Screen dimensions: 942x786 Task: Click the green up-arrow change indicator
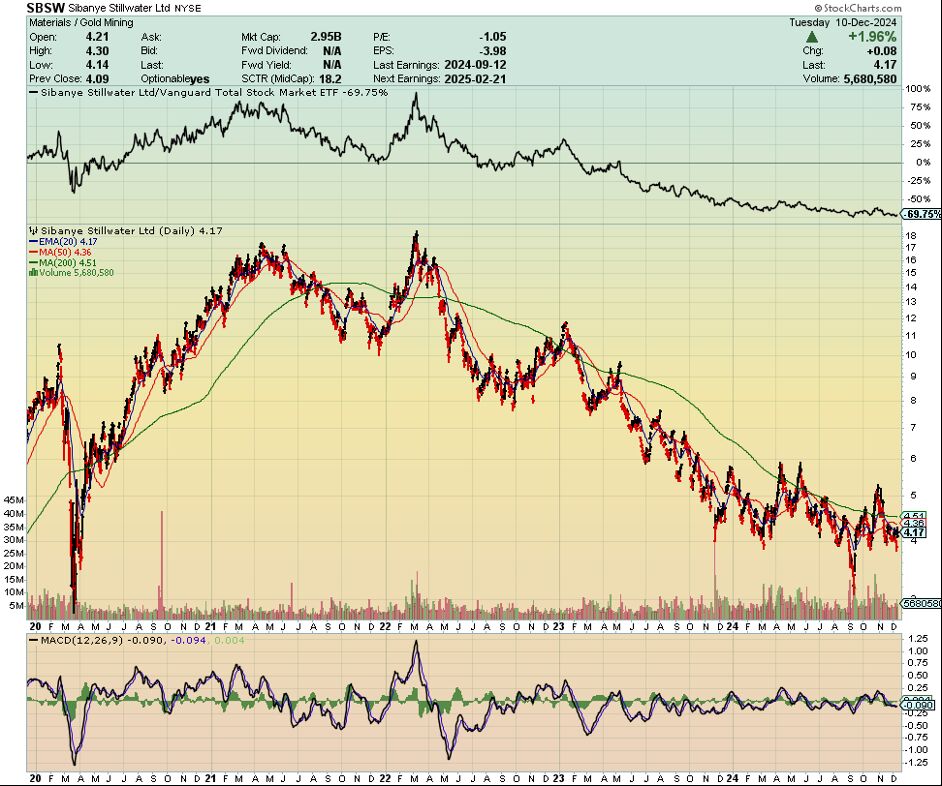(x=812, y=37)
